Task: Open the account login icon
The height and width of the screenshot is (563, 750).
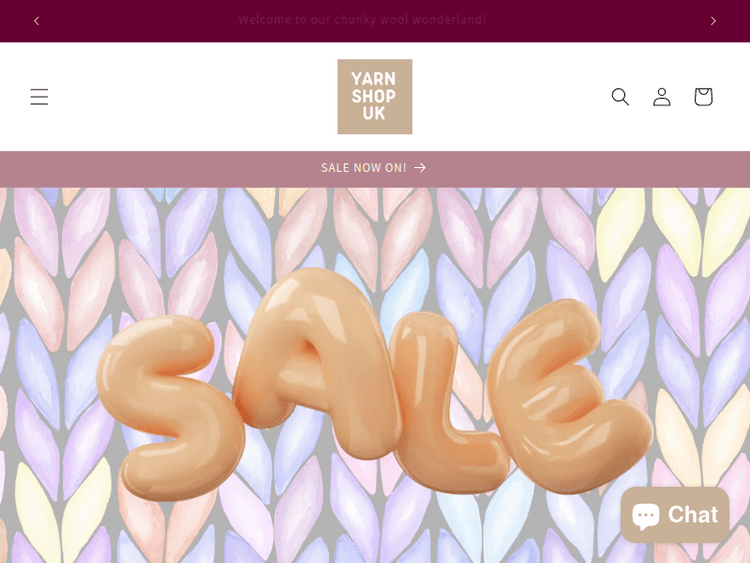Action: point(662,97)
